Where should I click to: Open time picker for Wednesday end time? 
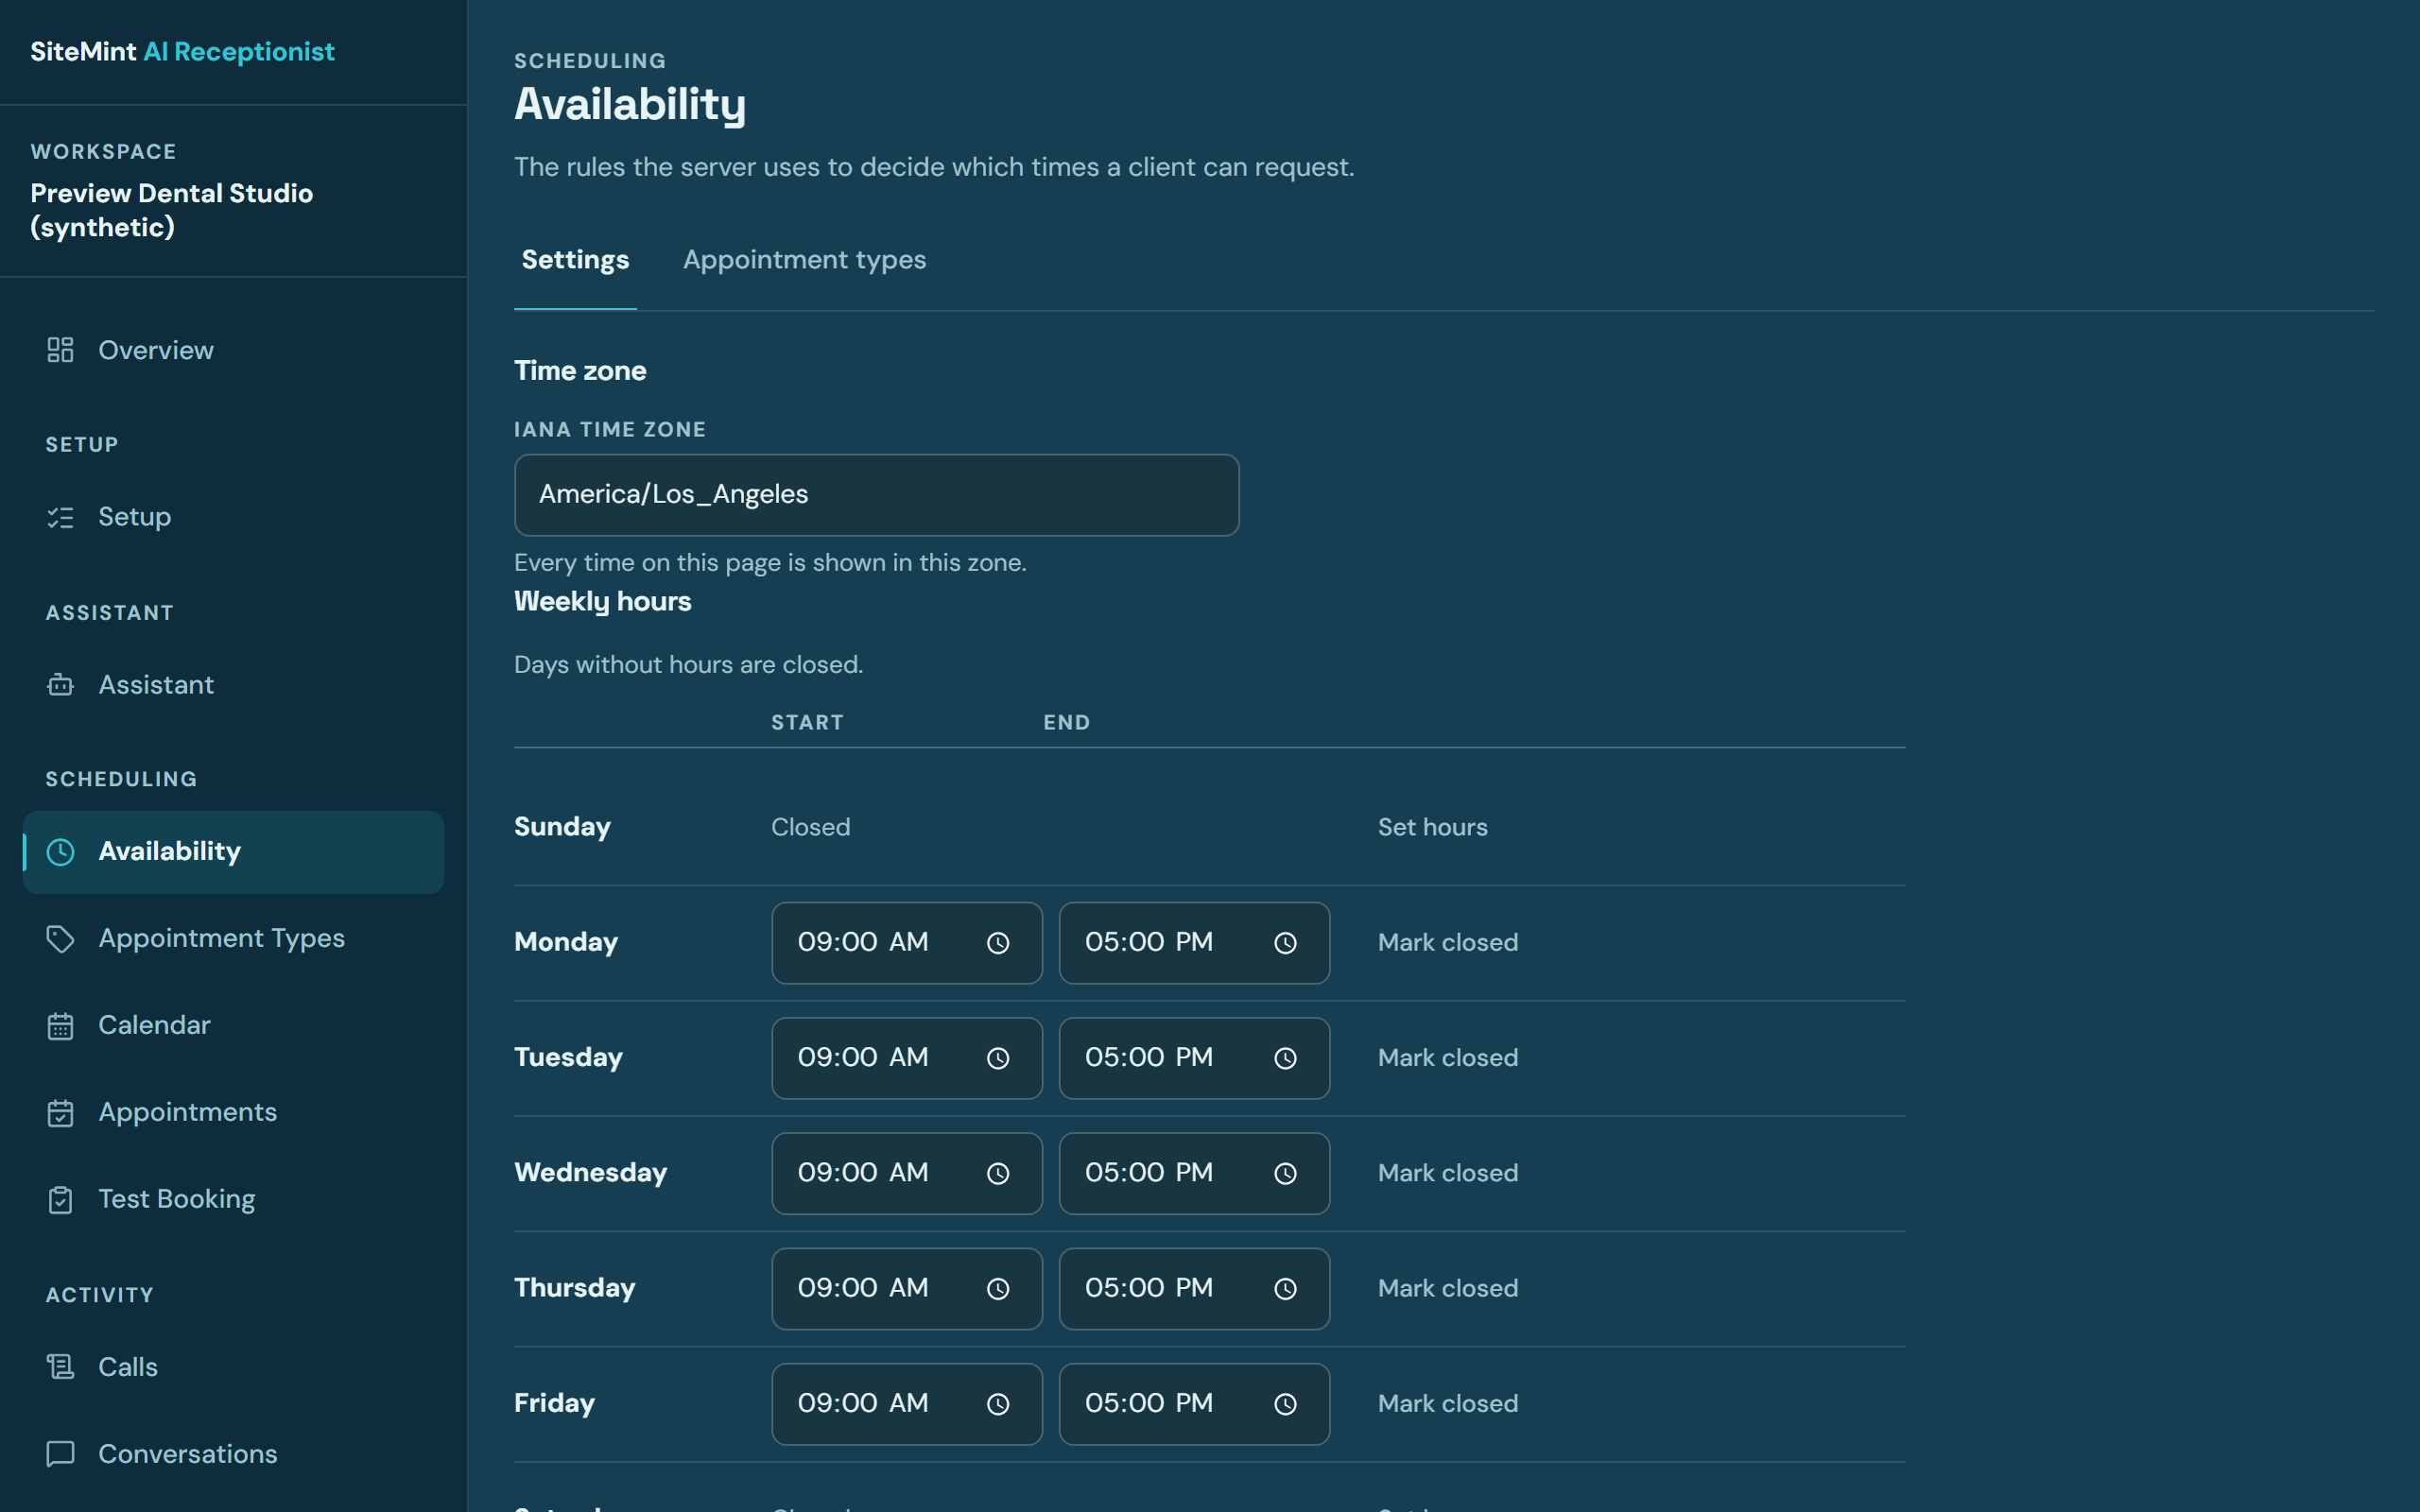point(1285,1173)
